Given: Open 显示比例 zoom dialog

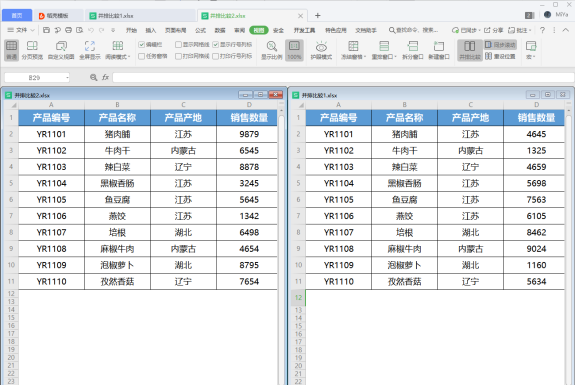Looking at the screenshot, I should click(271, 50).
